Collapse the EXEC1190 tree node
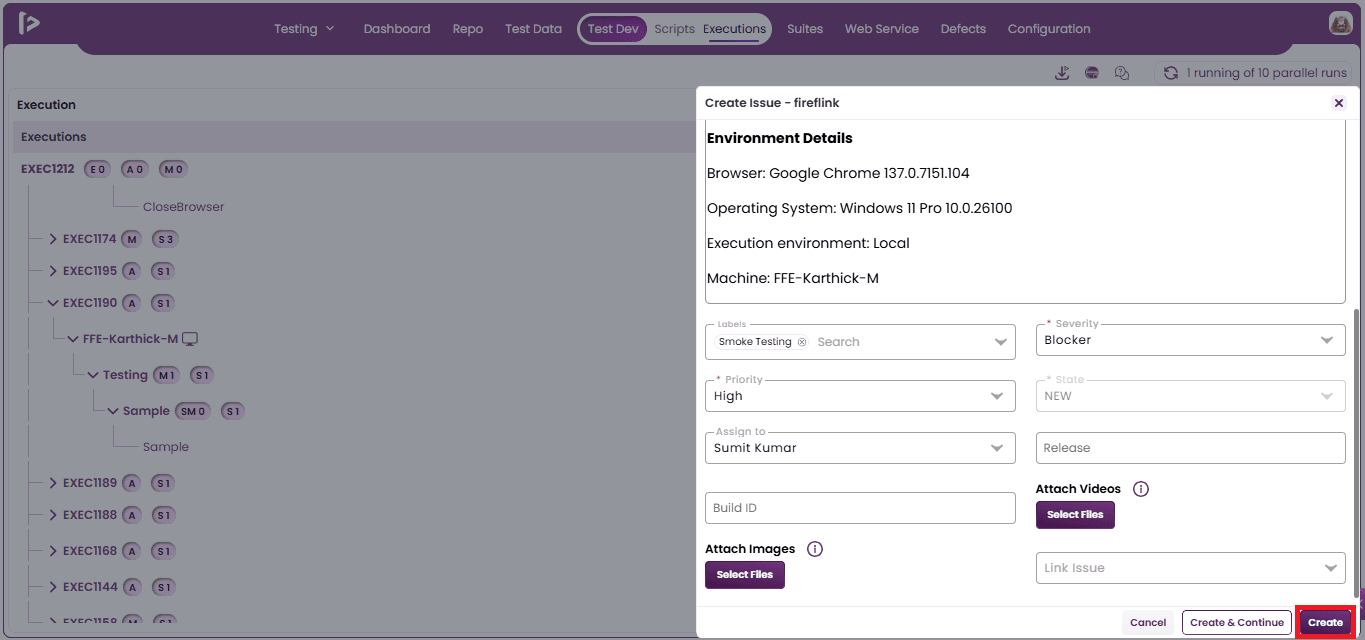 pyautogui.click(x=53, y=303)
